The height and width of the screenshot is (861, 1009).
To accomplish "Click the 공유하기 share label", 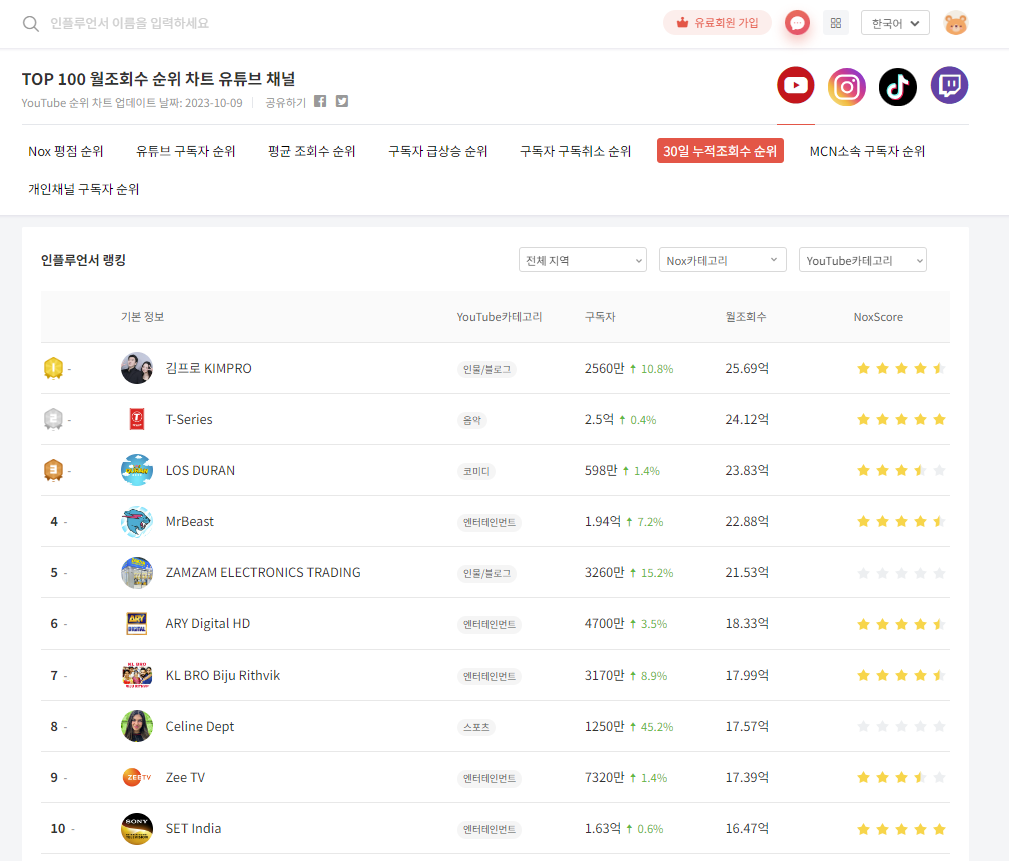I will [x=286, y=102].
